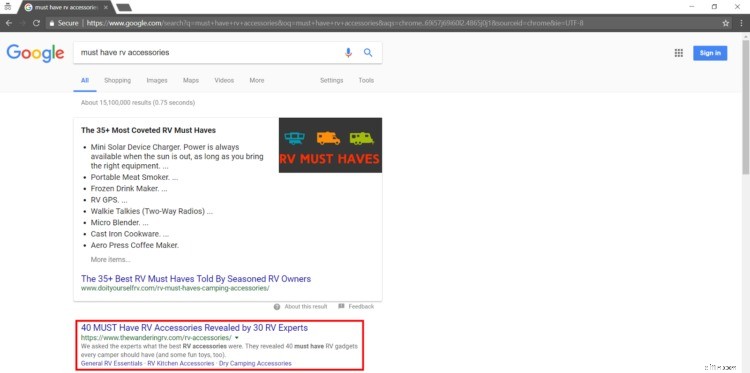The width and height of the screenshot is (750, 373).
Task: Open the Dry Camping Accessories sitelink
Action: click(255, 363)
